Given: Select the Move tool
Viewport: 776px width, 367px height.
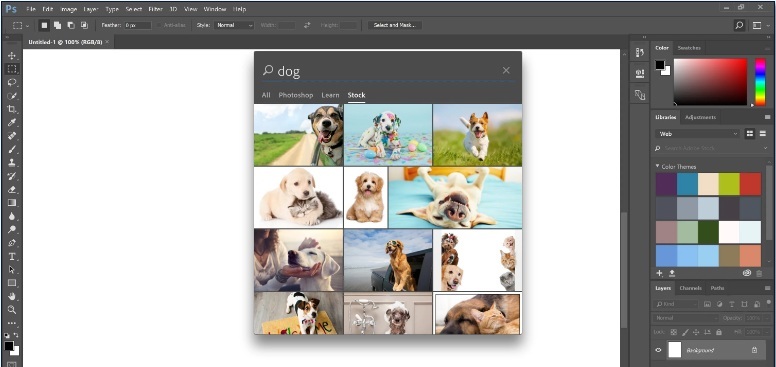Looking at the screenshot, I should coord(12,56).
